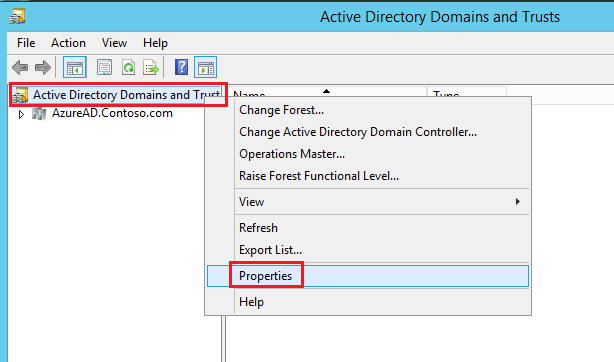The height and width of the screenshot is (362, 614).
Task: Open the View submenu arrow
Action: point(518,202)
